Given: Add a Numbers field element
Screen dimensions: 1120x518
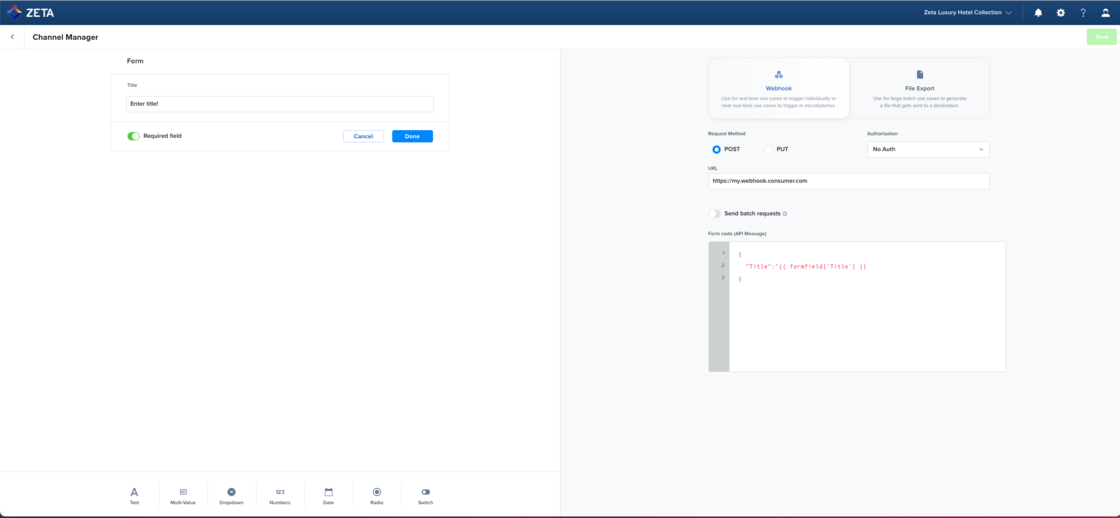Looking at the screenshot, I should pos(280,495).
